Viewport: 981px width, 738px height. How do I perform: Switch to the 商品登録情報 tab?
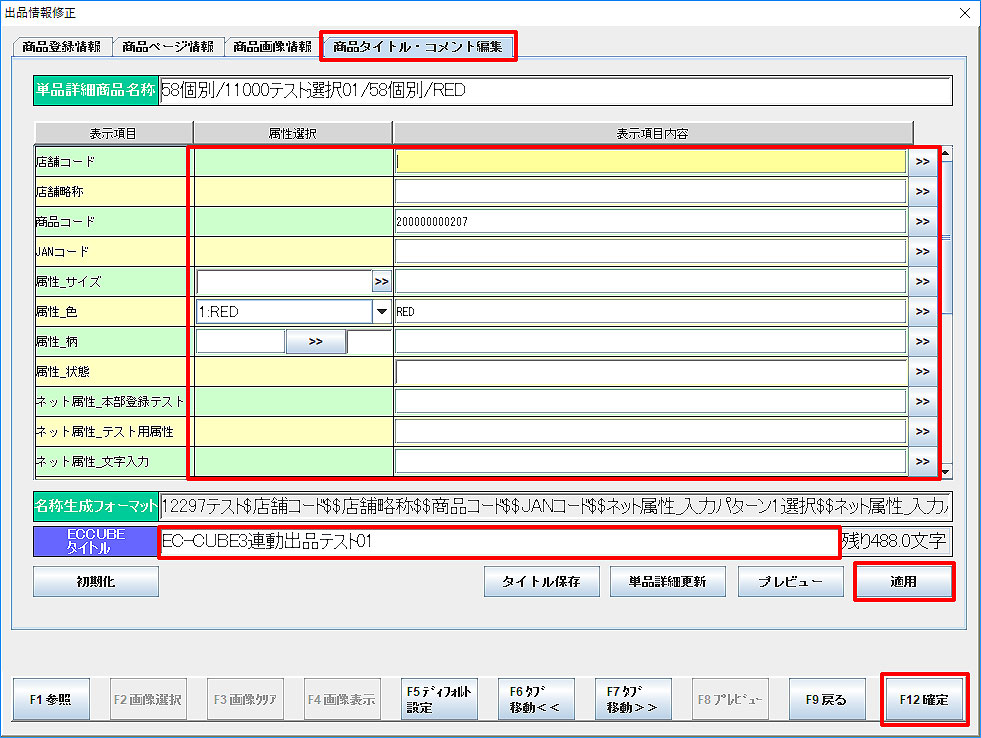click(x=61, y=47)
